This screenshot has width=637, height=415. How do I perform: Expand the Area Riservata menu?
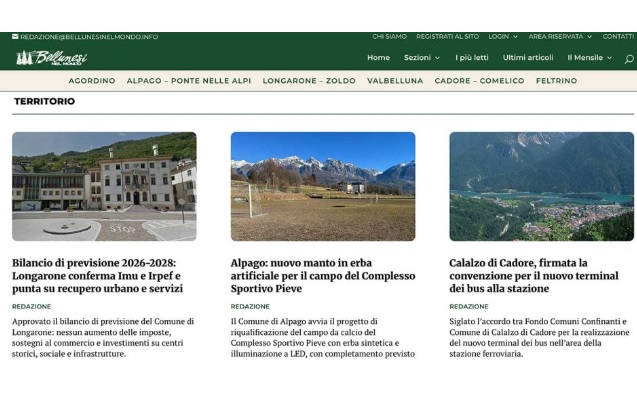click(560, 37)
